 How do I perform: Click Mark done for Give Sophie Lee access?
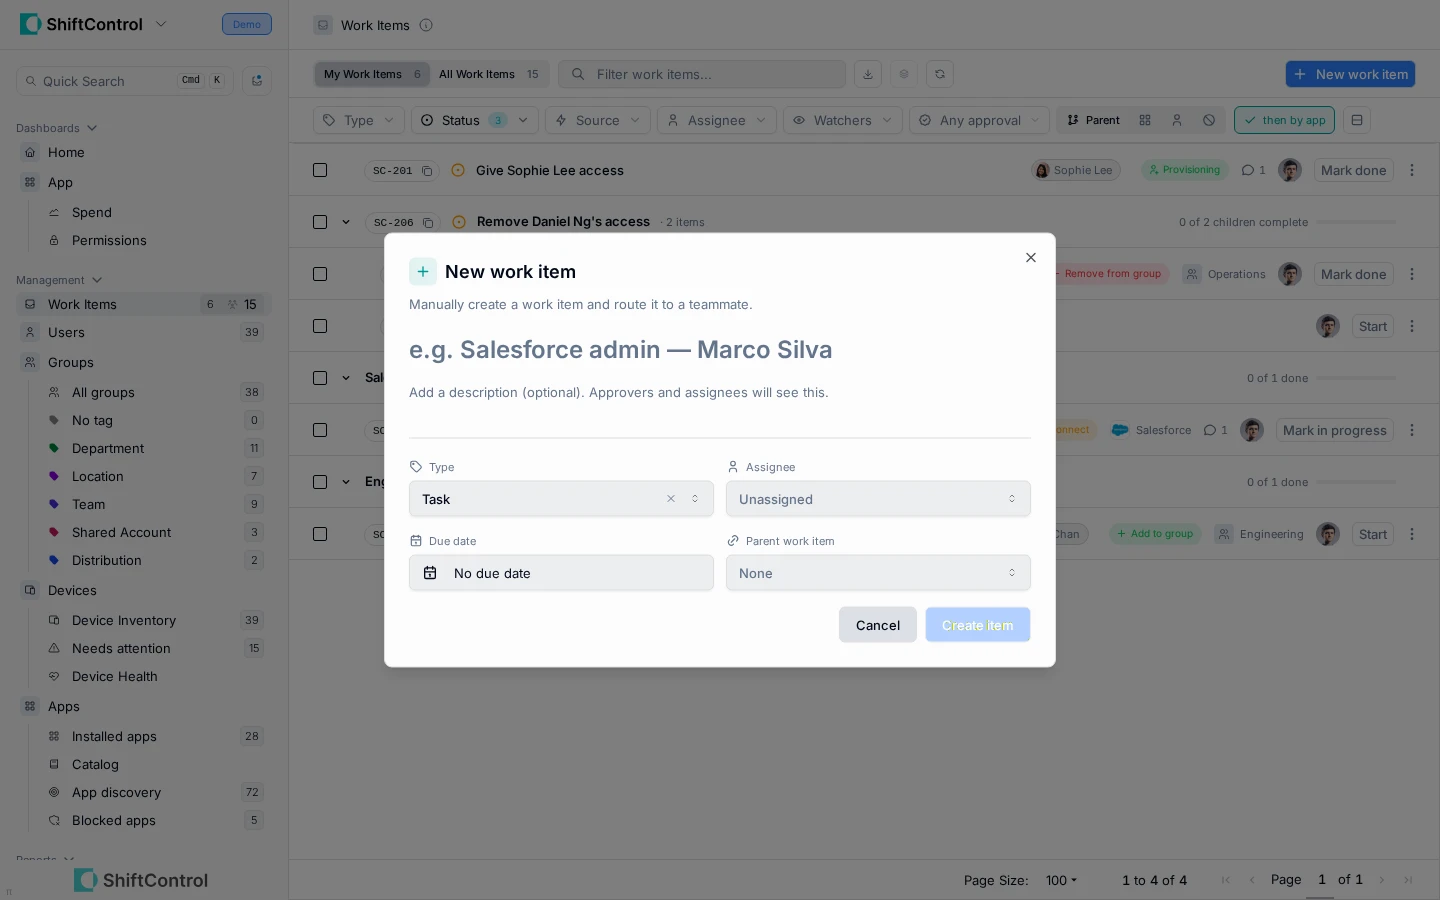point(1353,170)
